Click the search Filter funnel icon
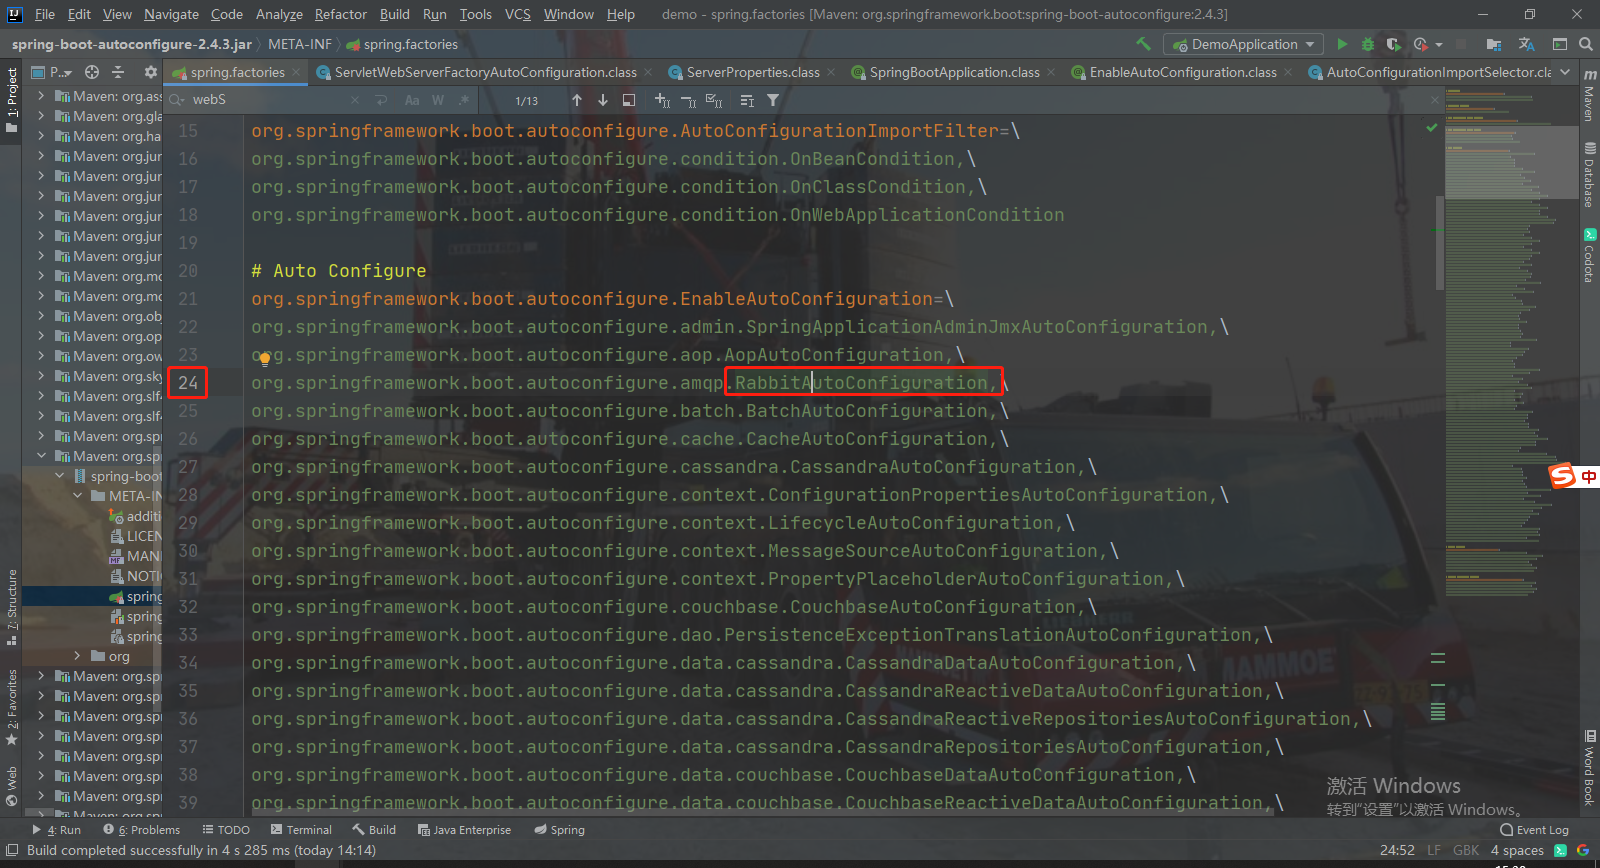 pos(773,100)
